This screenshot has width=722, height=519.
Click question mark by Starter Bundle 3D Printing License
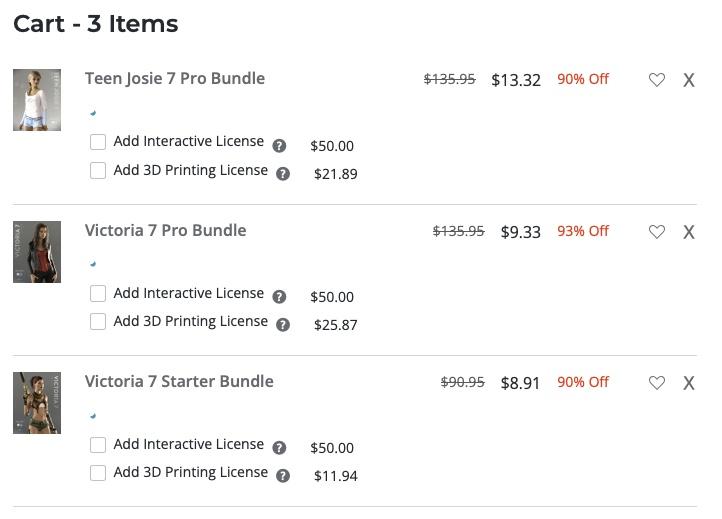[283, 476]
